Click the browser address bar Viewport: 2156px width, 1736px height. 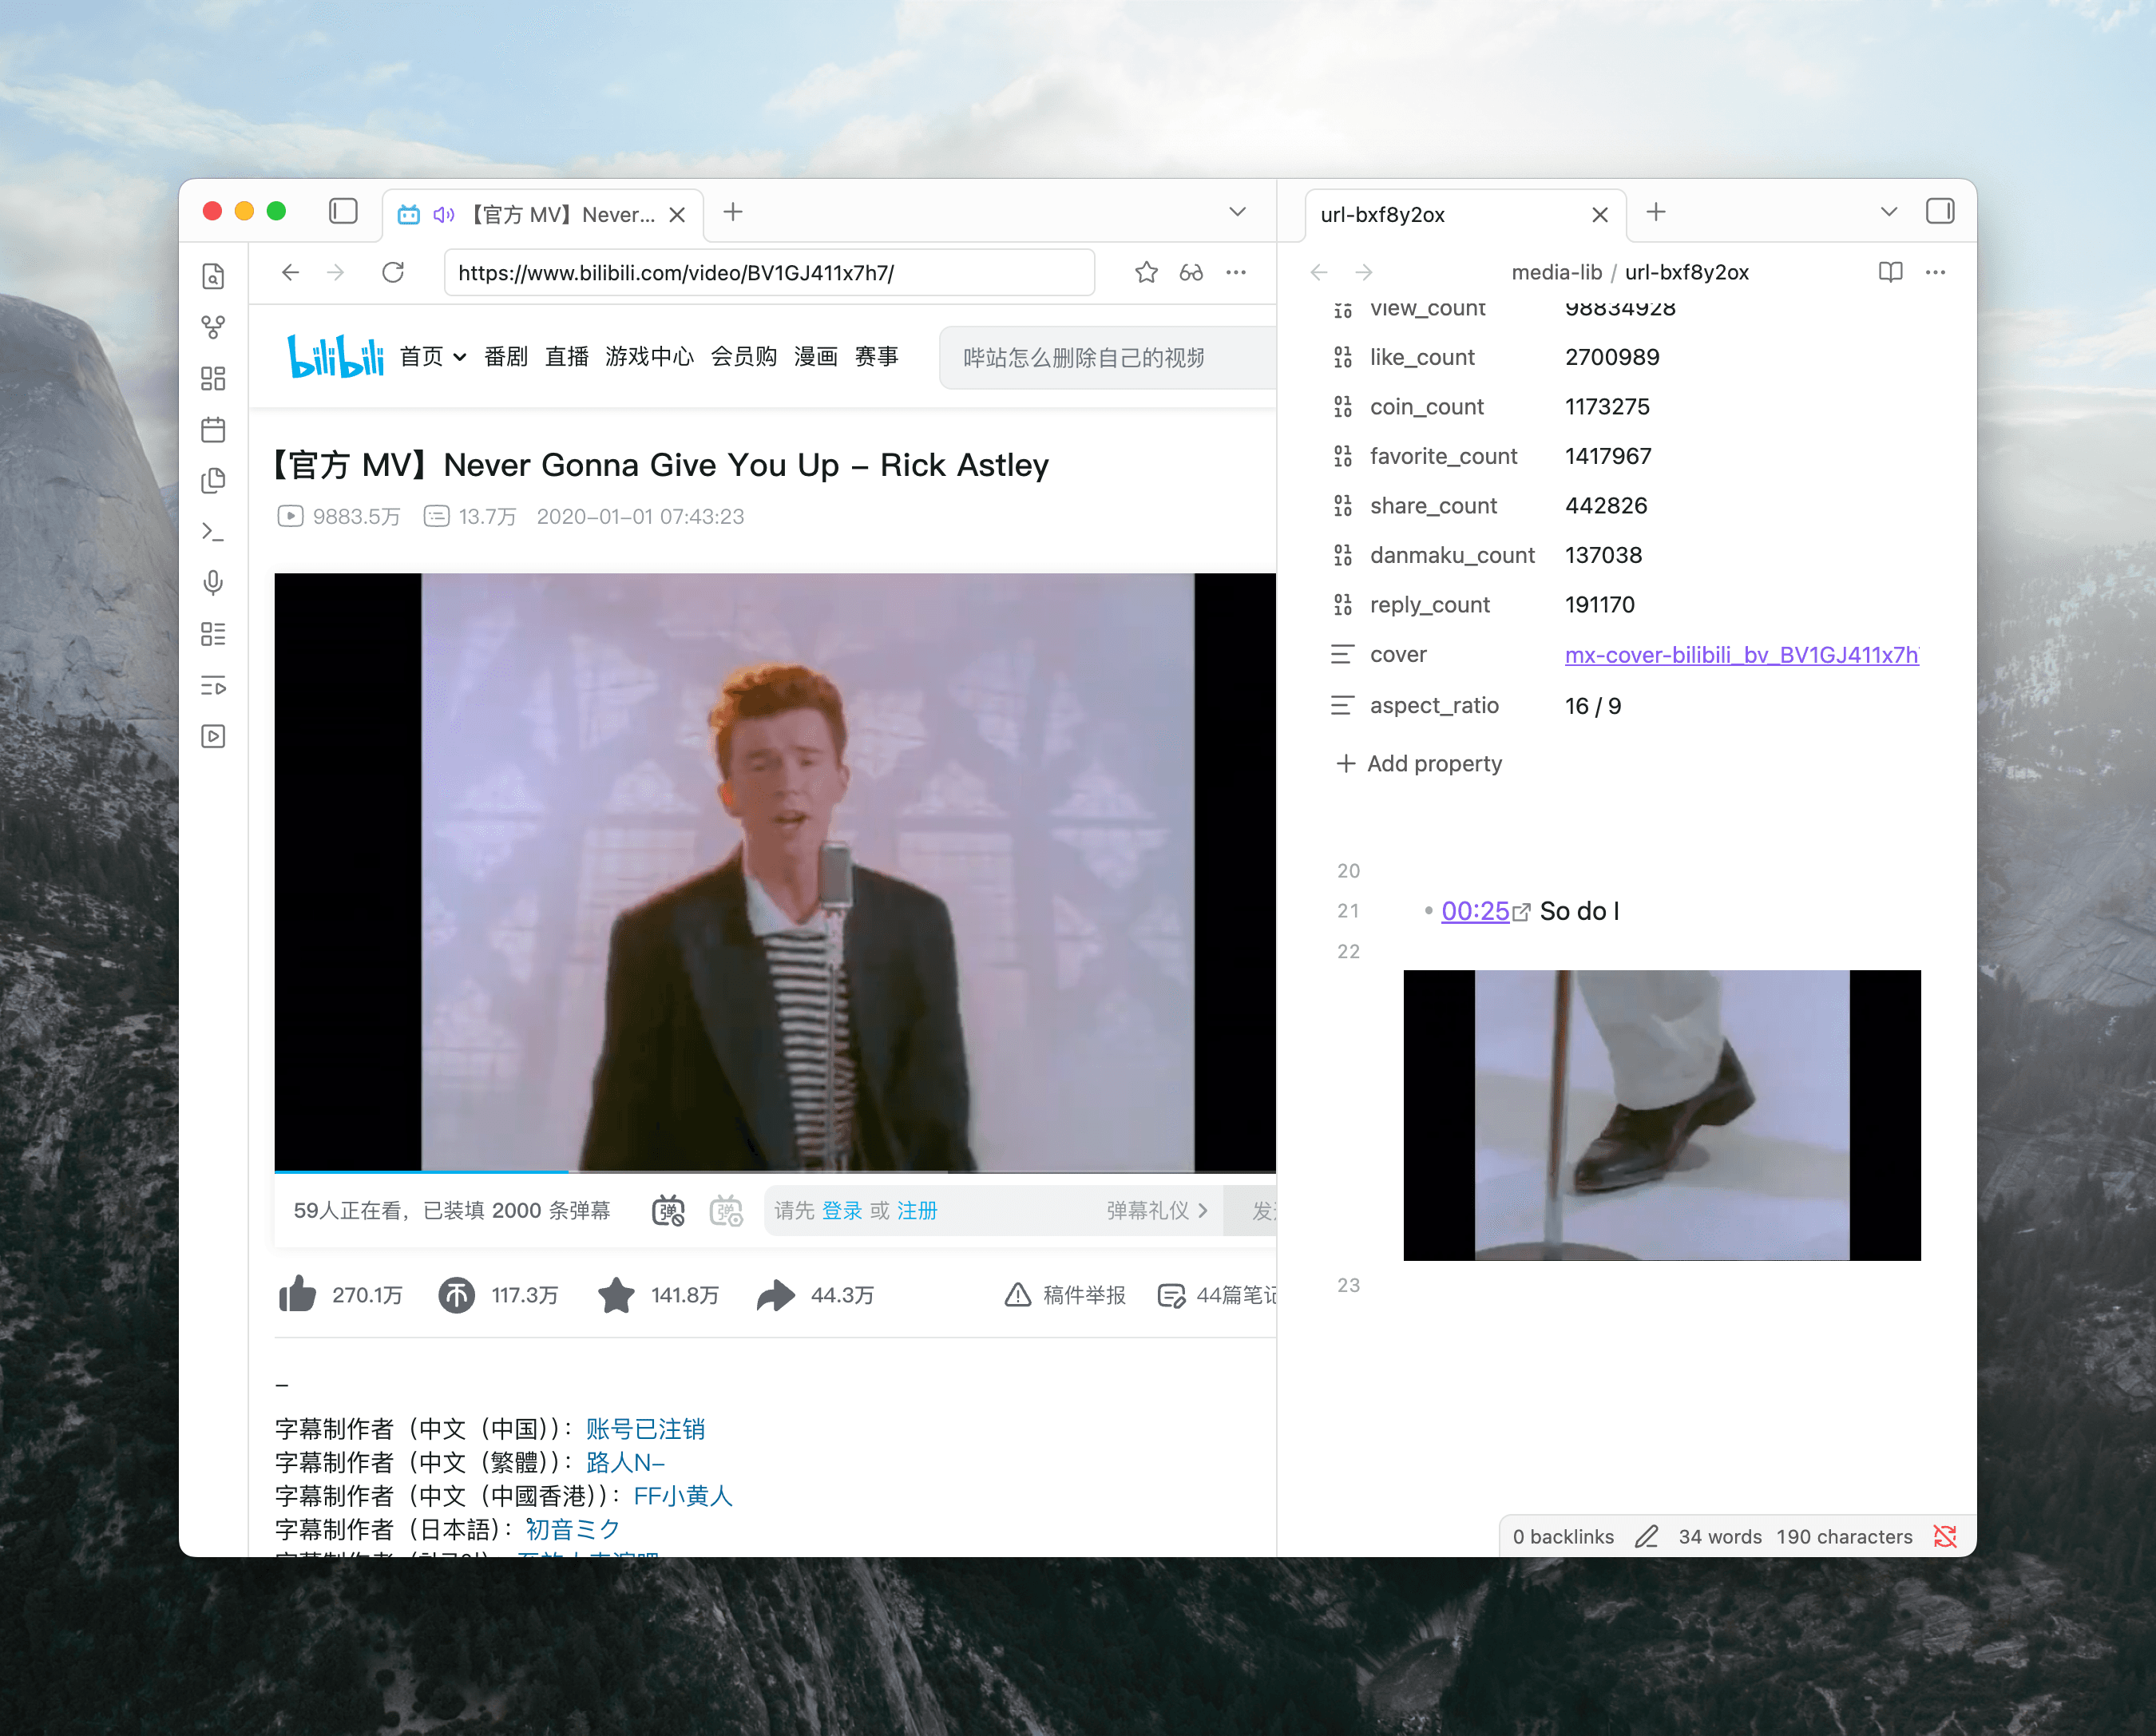(770, 272)
